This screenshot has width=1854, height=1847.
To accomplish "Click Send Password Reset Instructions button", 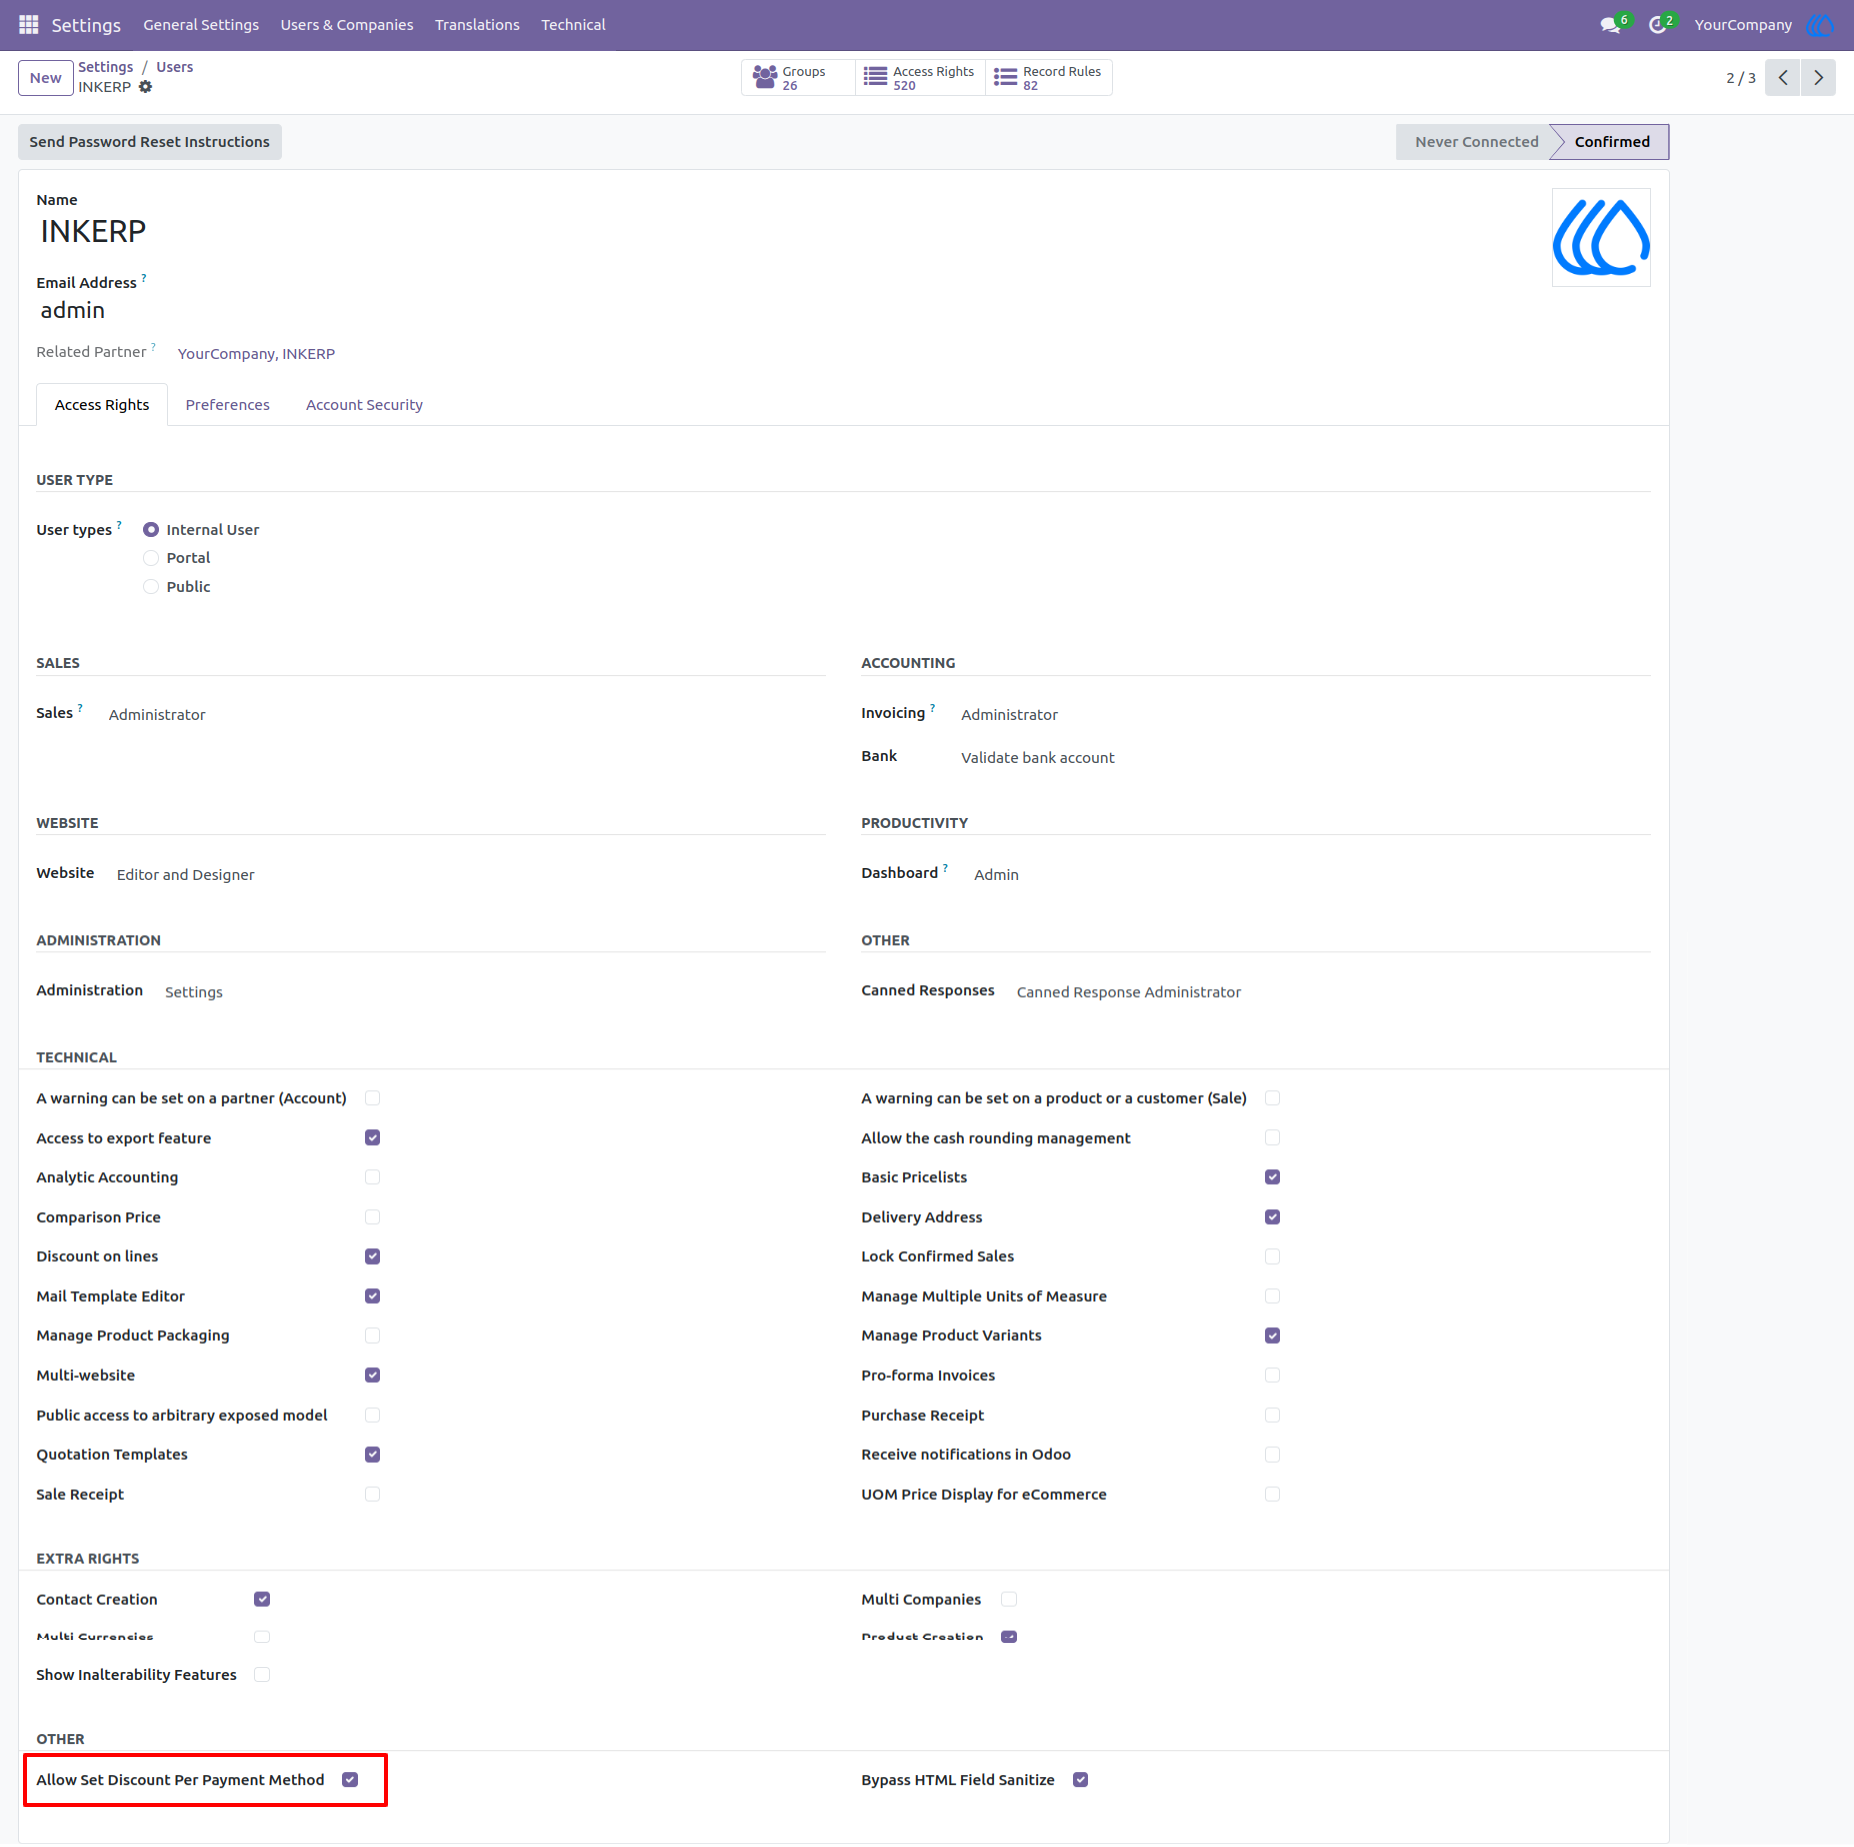I will (x=150, y=142).
